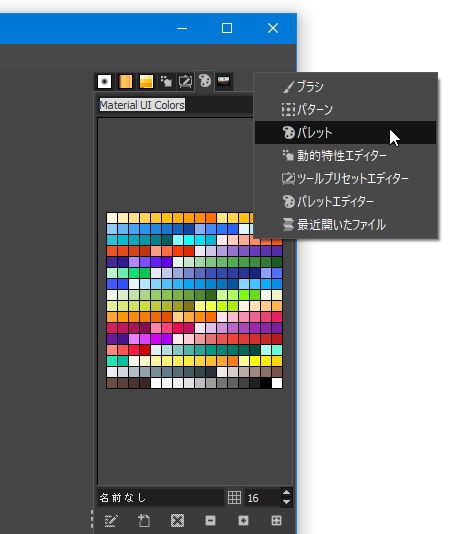Open the Document History tab icon
450x534 pixels.
(x=224, y=82)
